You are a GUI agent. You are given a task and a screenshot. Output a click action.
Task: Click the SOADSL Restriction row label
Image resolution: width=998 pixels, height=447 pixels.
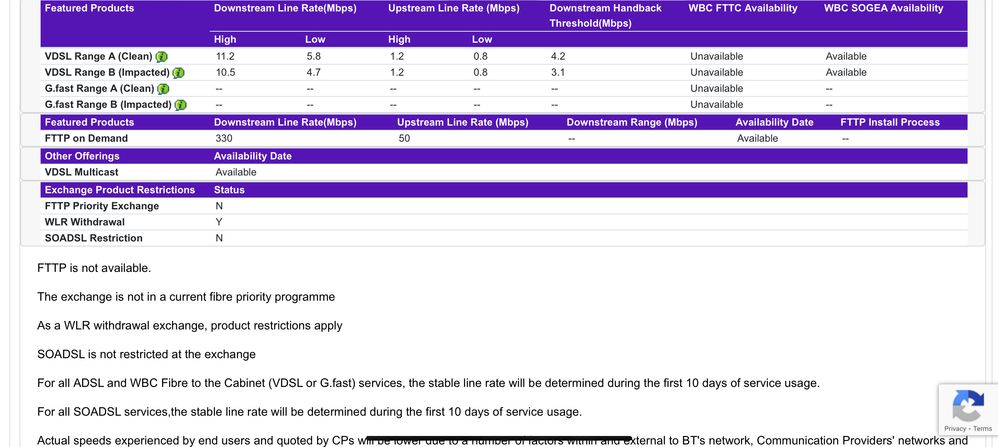93,238
